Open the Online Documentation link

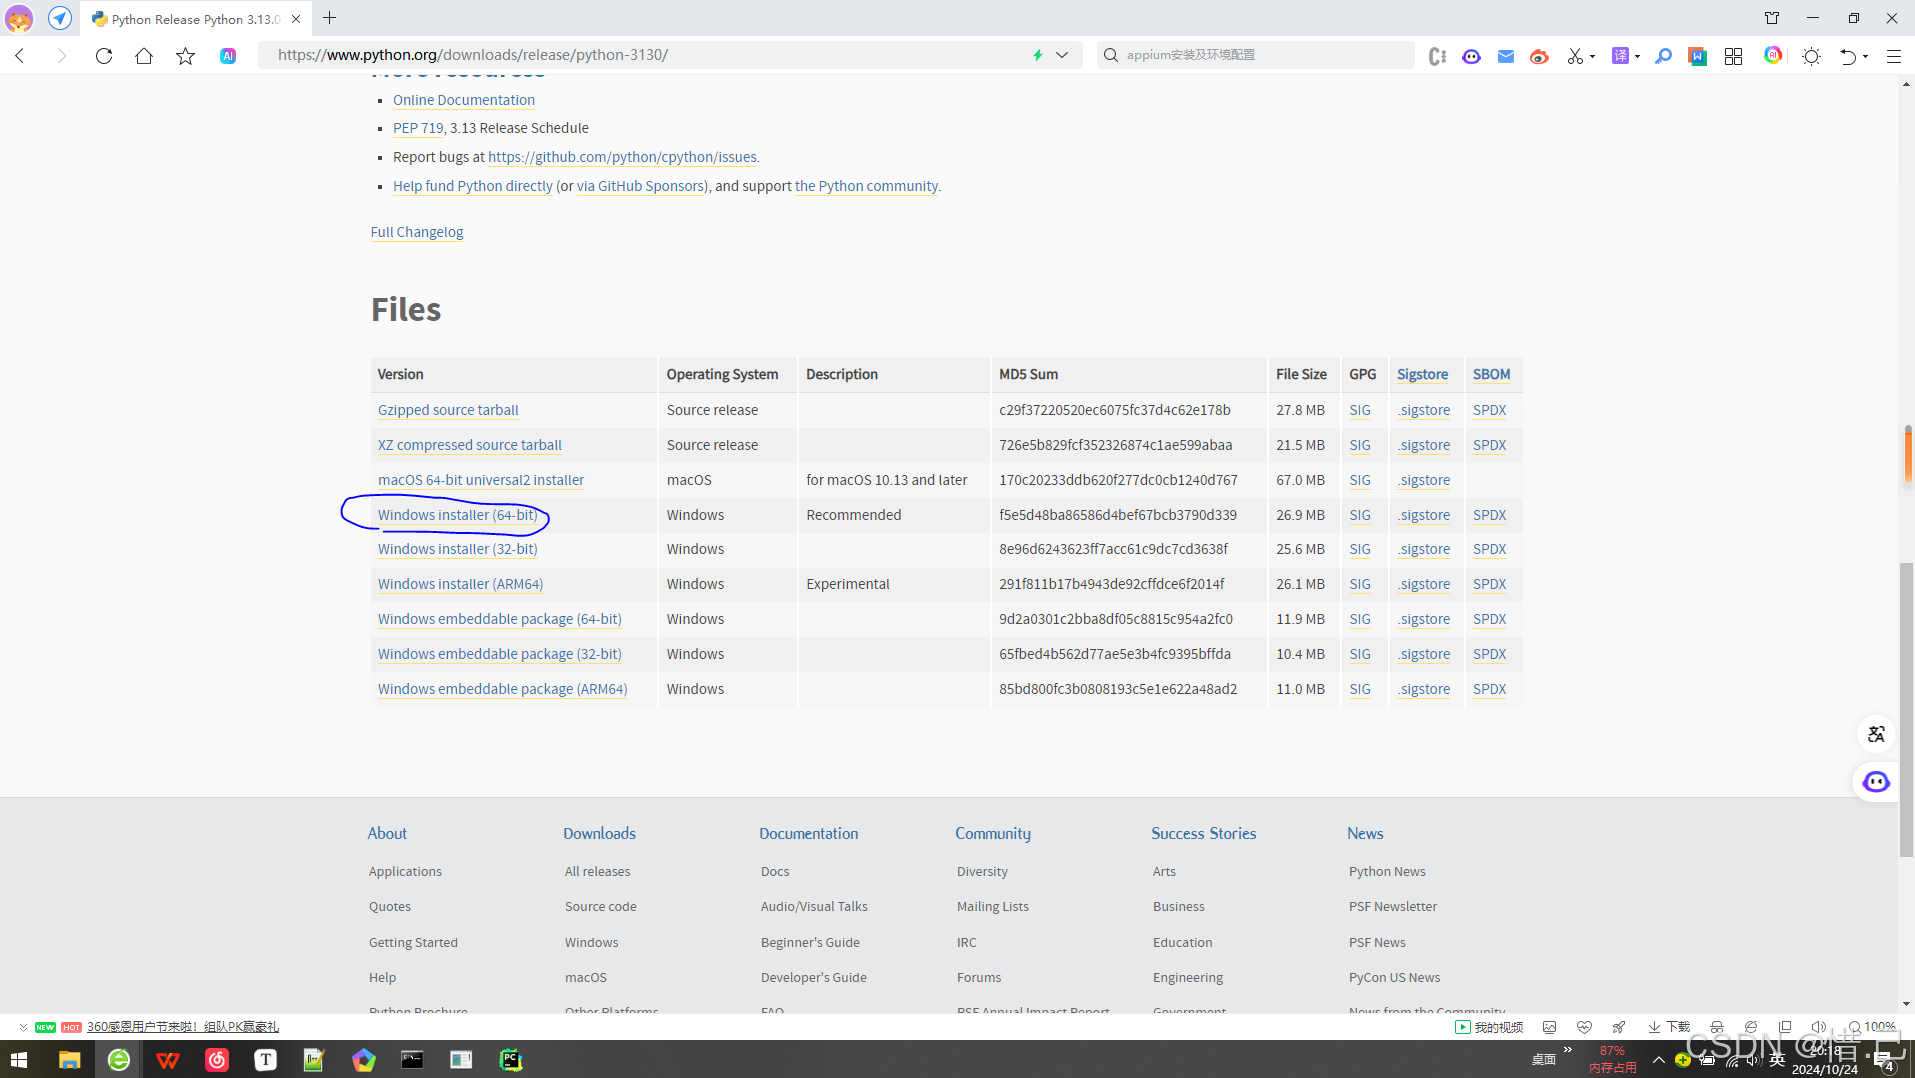tap(464, 100)
